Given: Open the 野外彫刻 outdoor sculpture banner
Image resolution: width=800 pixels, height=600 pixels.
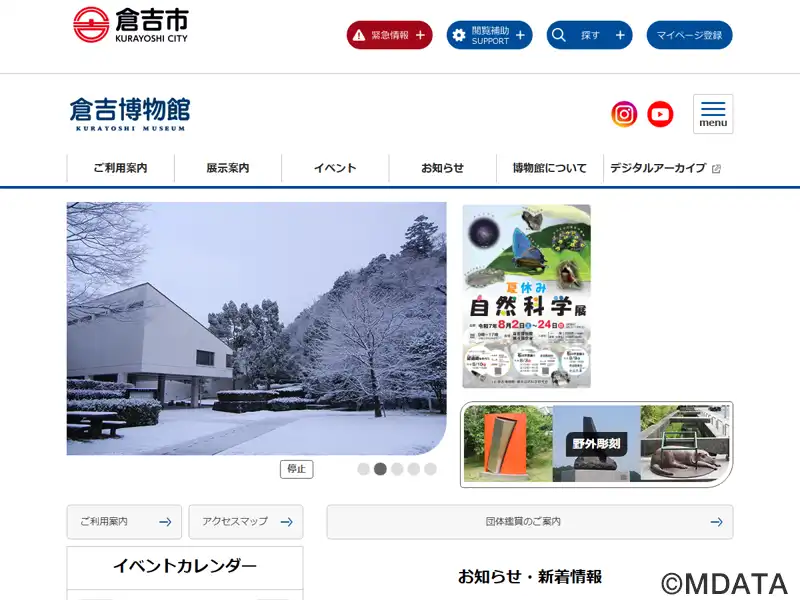Looking at the screenshot, I should [596, 444].
